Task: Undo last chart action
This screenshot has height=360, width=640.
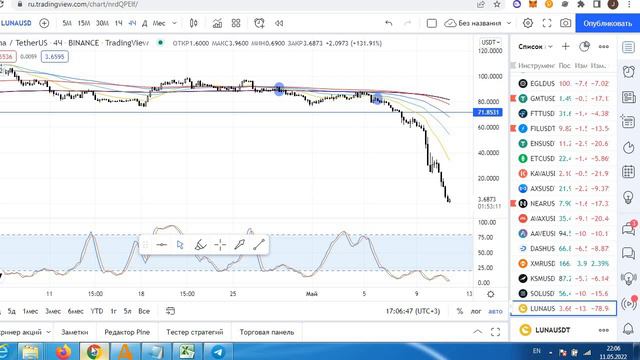Action: point(389,23)
